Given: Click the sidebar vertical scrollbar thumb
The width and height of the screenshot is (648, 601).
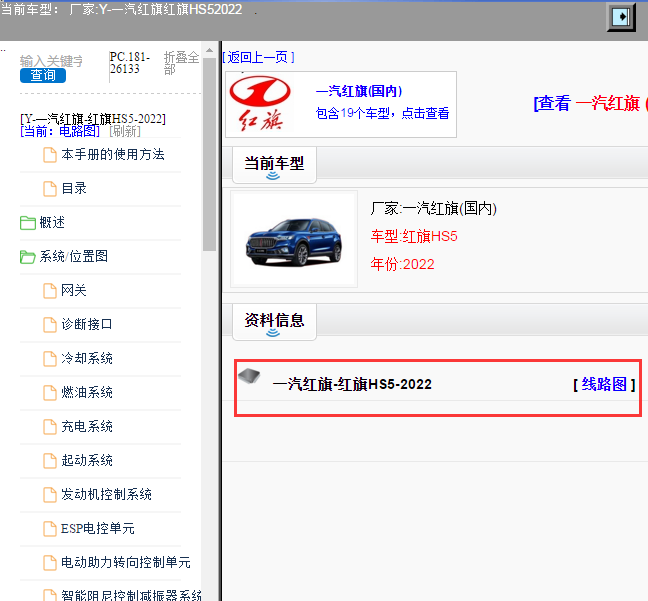Looking at the screenshot, I should pyautogui.click(x=209, y=154).
